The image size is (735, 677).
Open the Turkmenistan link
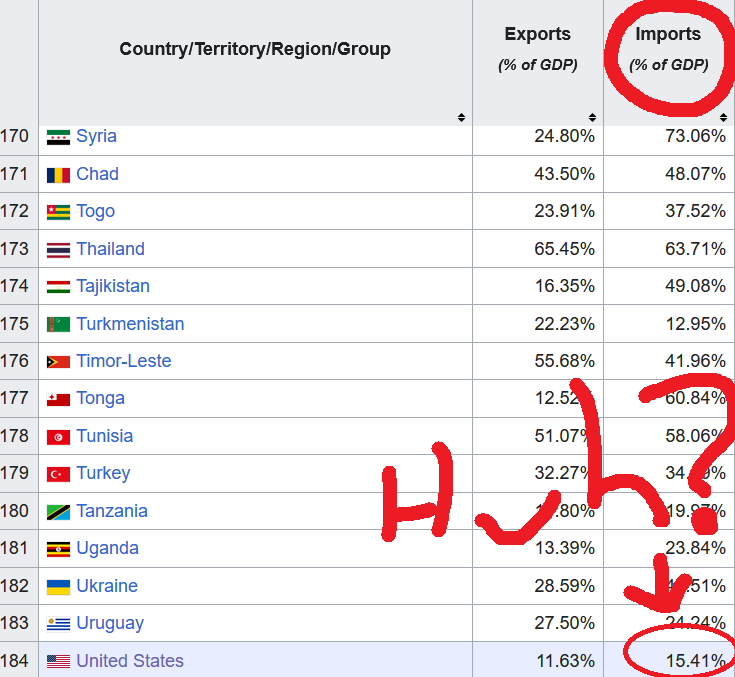click(130, 324)
